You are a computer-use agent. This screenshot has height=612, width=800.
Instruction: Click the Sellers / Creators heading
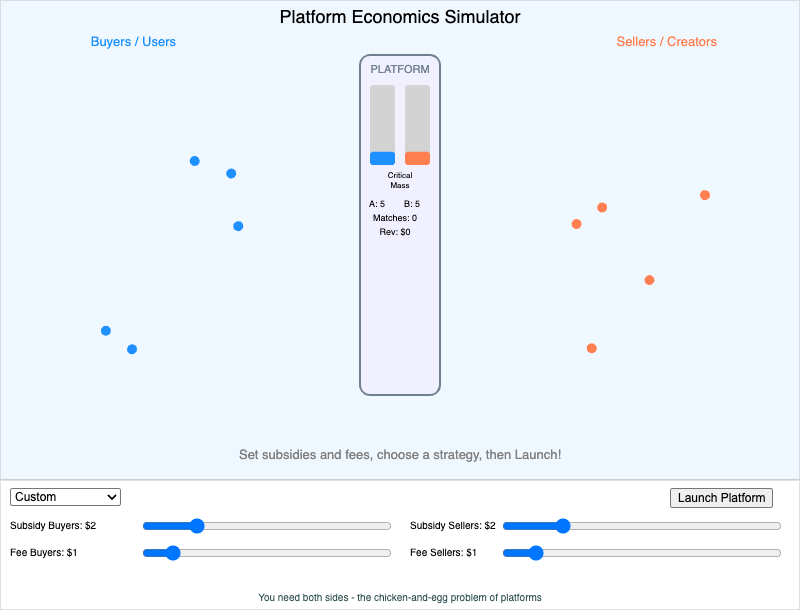point(666,41)
